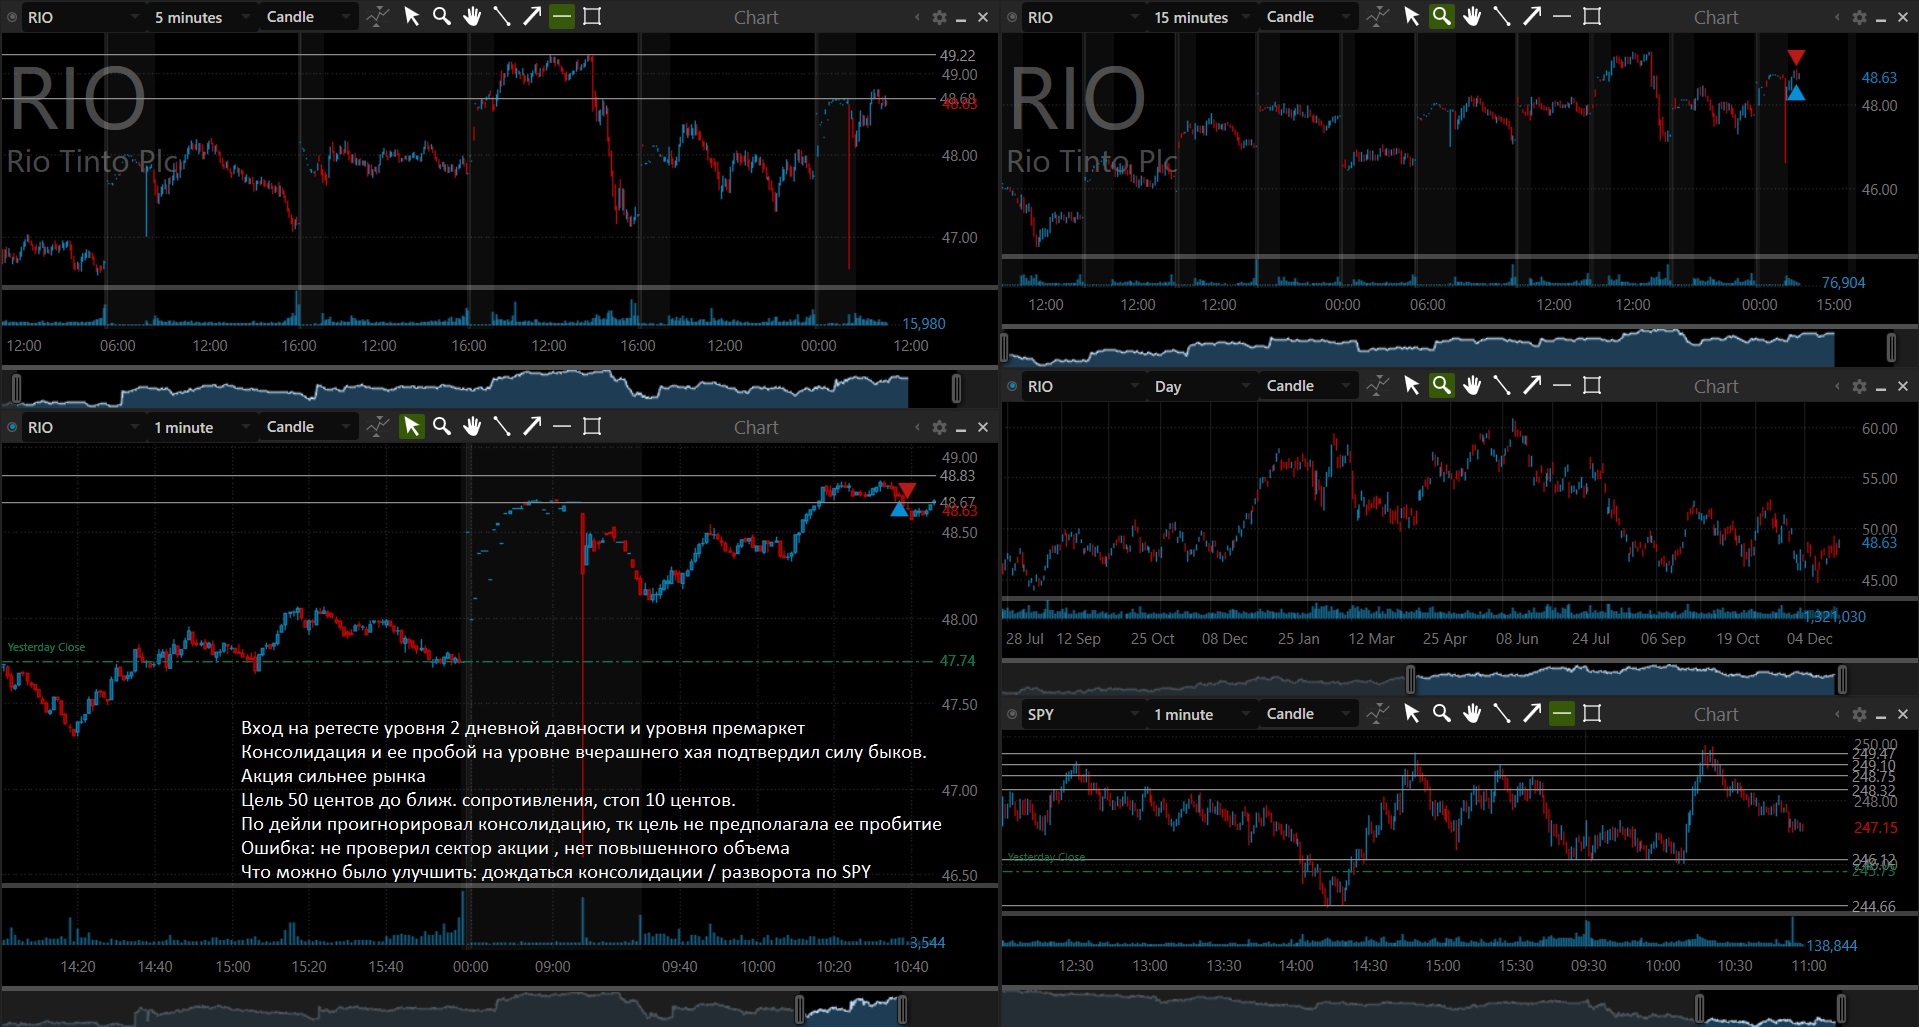Click the Yesterday Close label in RIO 1 minute chart
1919x1027 pixels.
tap(46, 647)
